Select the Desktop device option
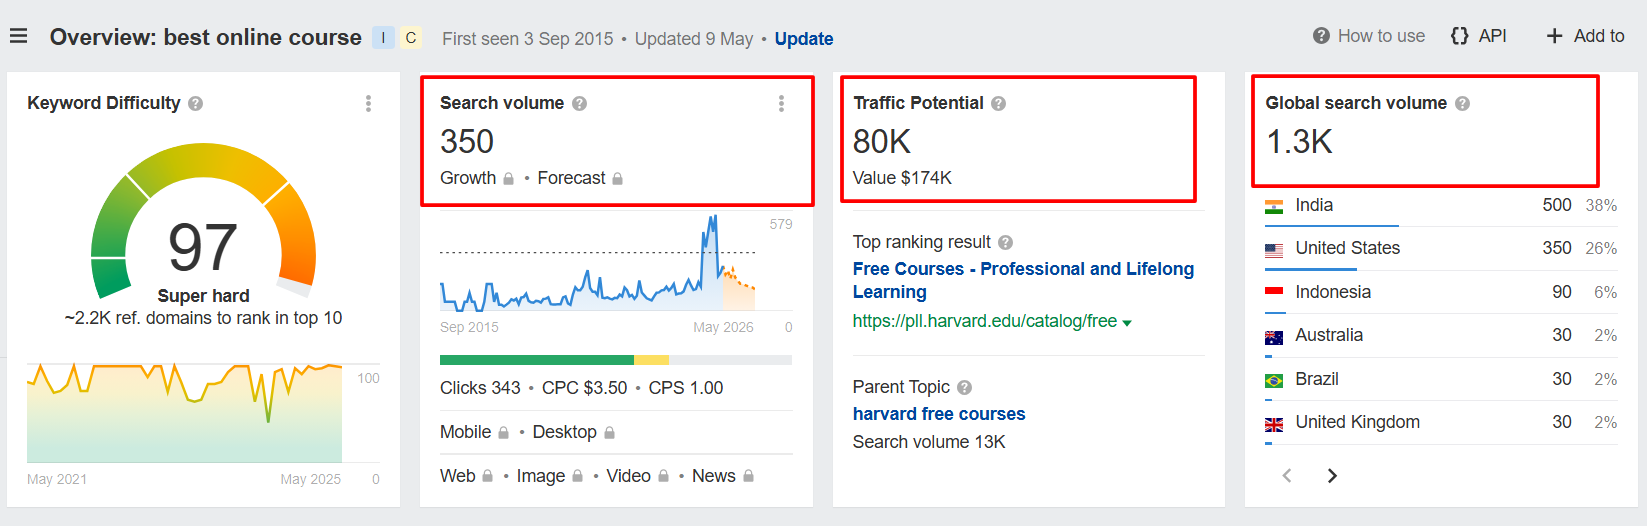The image size is (1647, 526). (x=564, y=432)
